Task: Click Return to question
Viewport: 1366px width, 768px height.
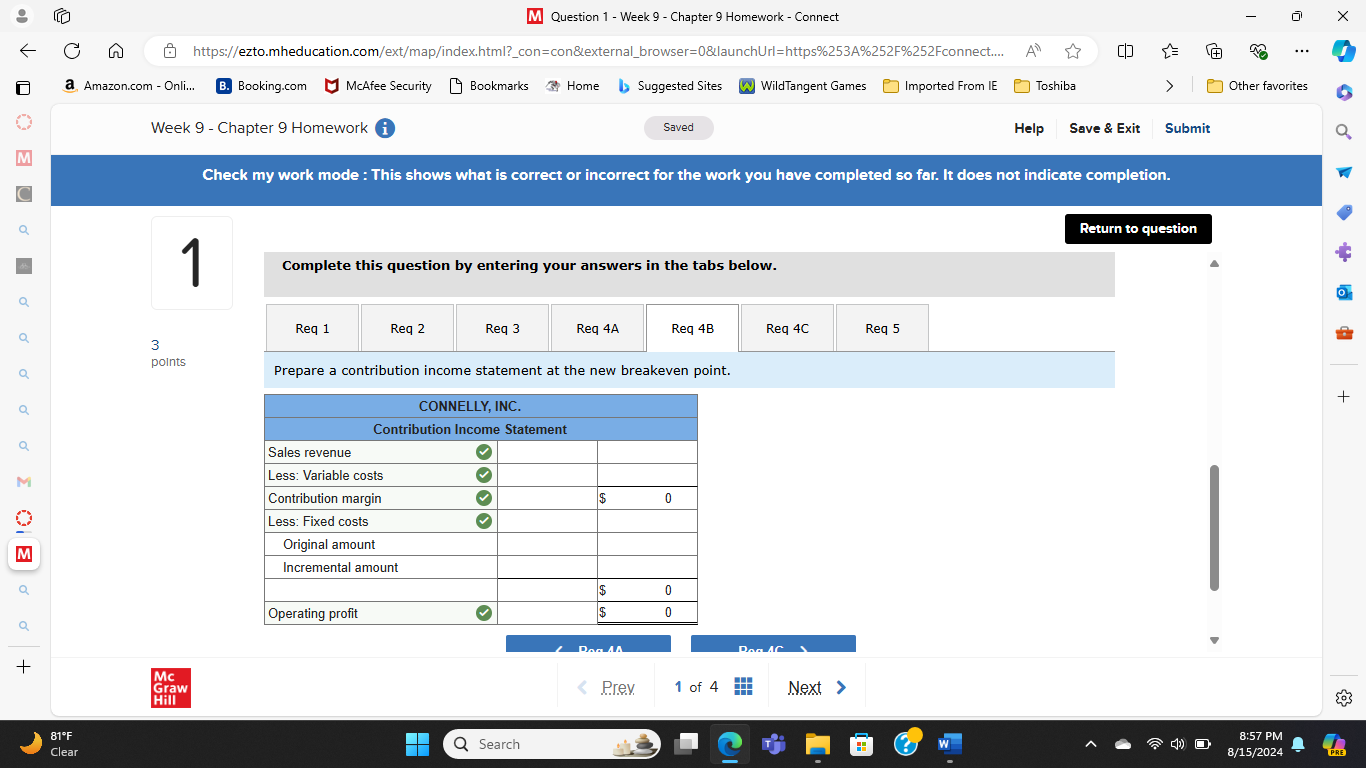Action: [x=1138, y=229]
